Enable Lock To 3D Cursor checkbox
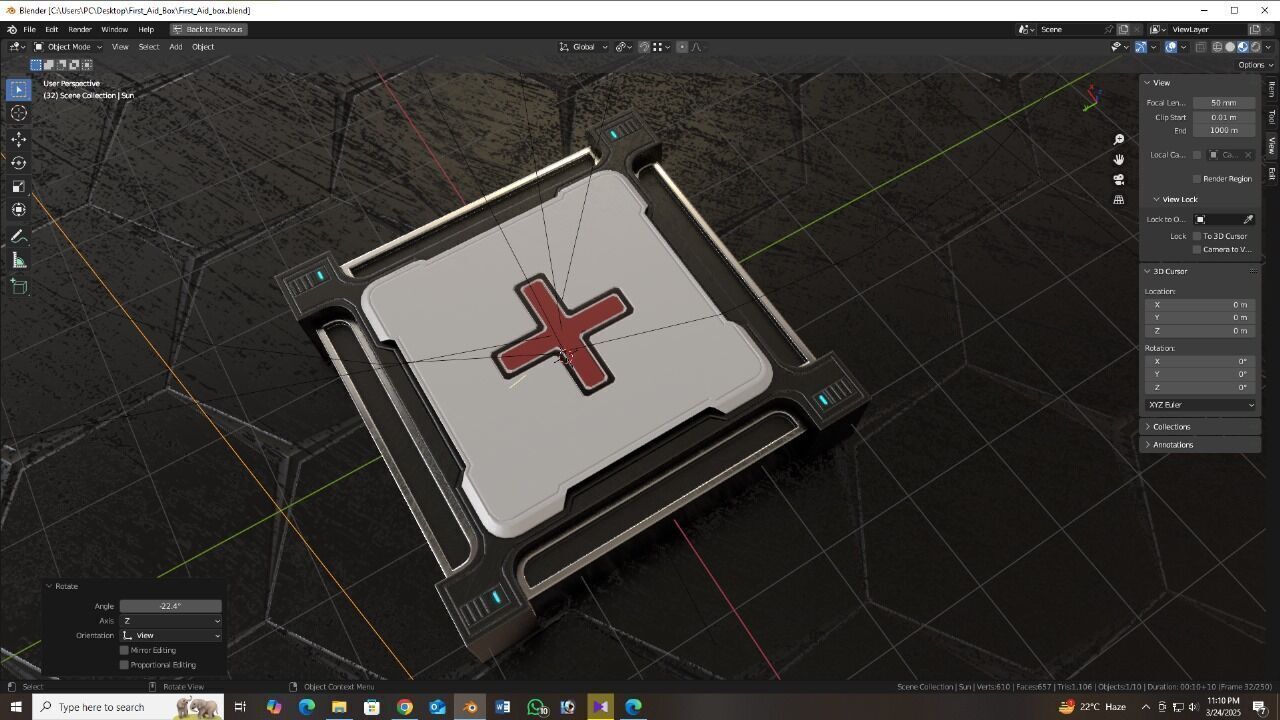The image size is (1280, 720). [1197, 236]
